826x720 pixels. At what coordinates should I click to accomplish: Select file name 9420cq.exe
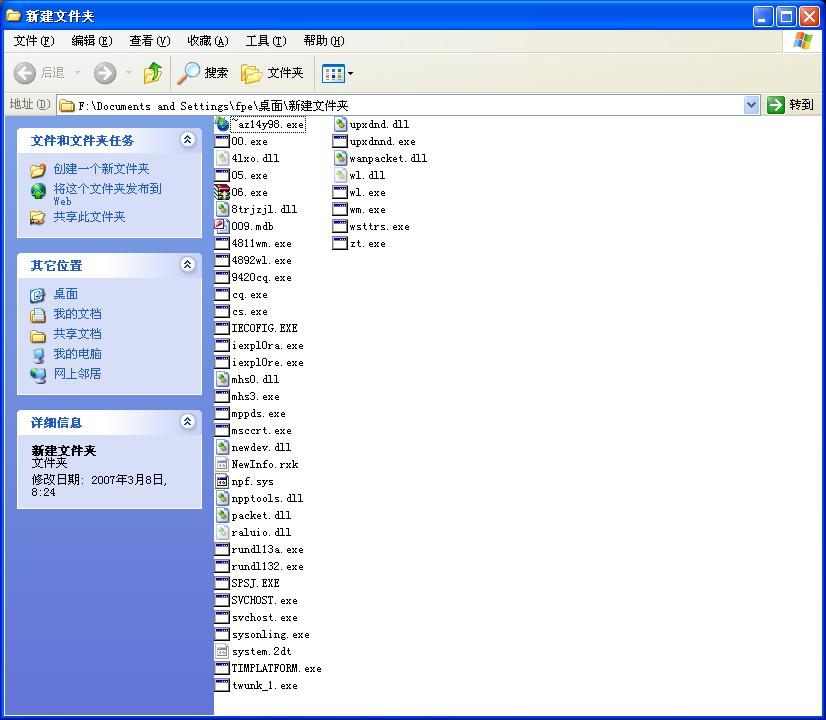tap(262, 278)
